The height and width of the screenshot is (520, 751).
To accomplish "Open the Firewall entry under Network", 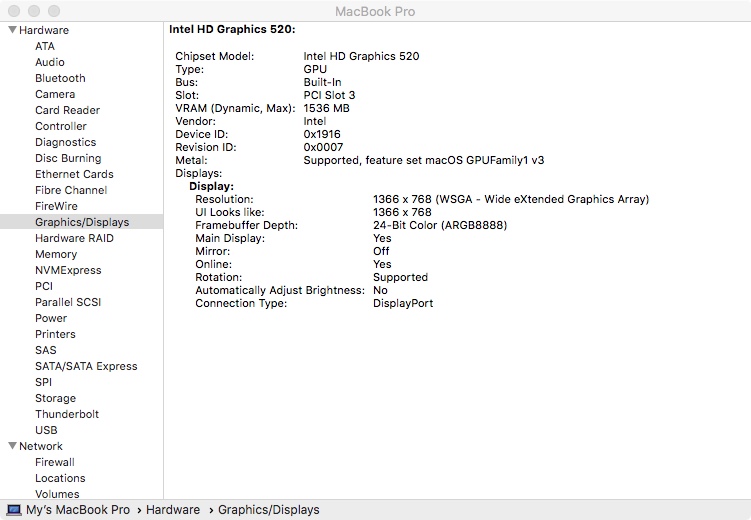I will pyautogui.click(x=55, y=462).
